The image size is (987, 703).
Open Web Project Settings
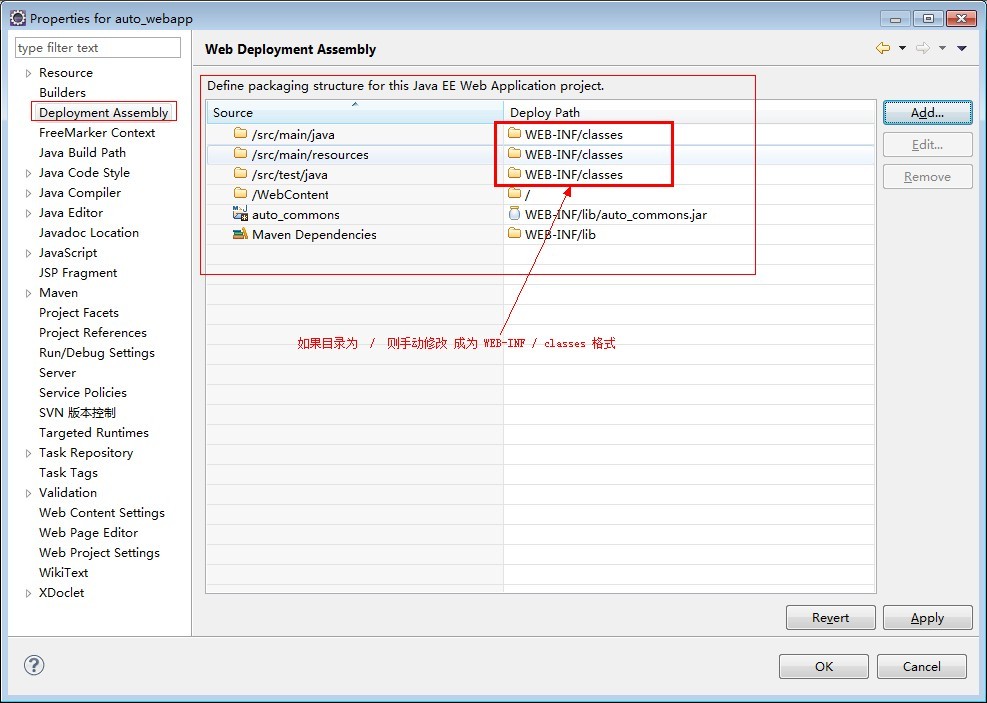(99, 553)
